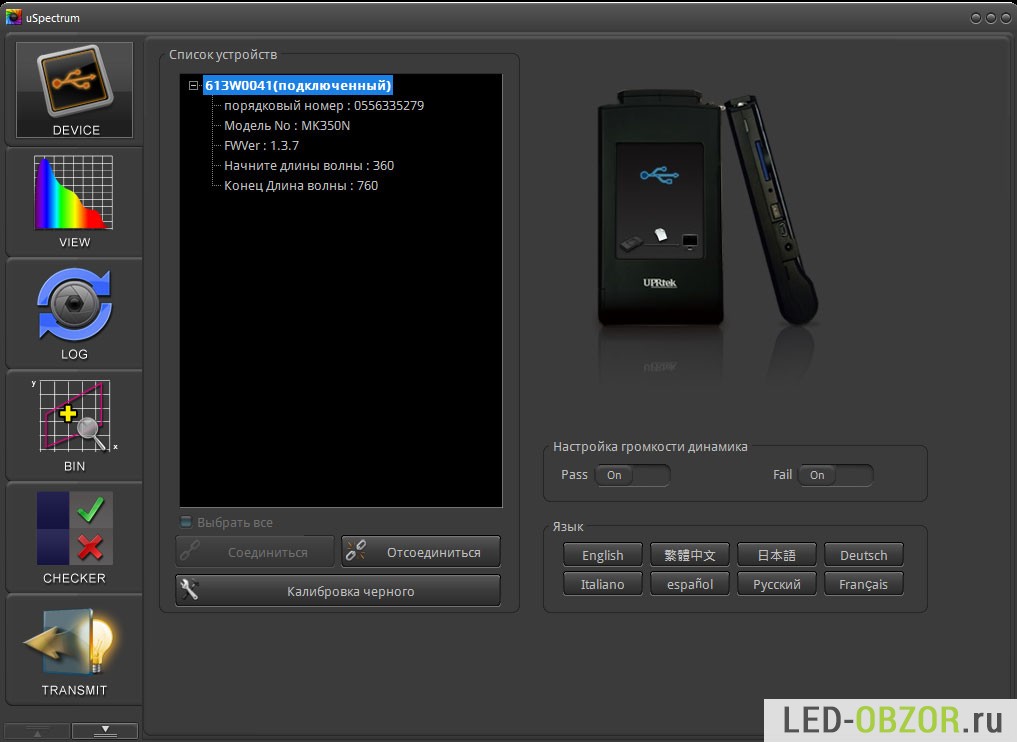Image resolution: width=1017 pixels, height=742 pixels.
Task: Open the DEVICE panel icon
Action: (x=74, y=89)
